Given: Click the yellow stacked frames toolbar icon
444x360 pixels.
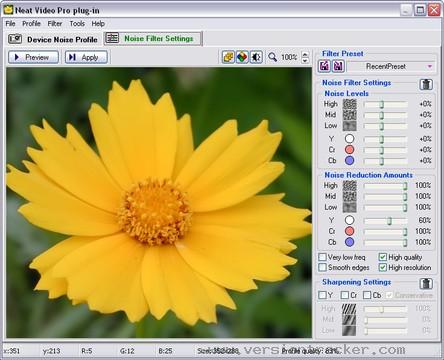Looking at the screenshot, I should point(228,57).
